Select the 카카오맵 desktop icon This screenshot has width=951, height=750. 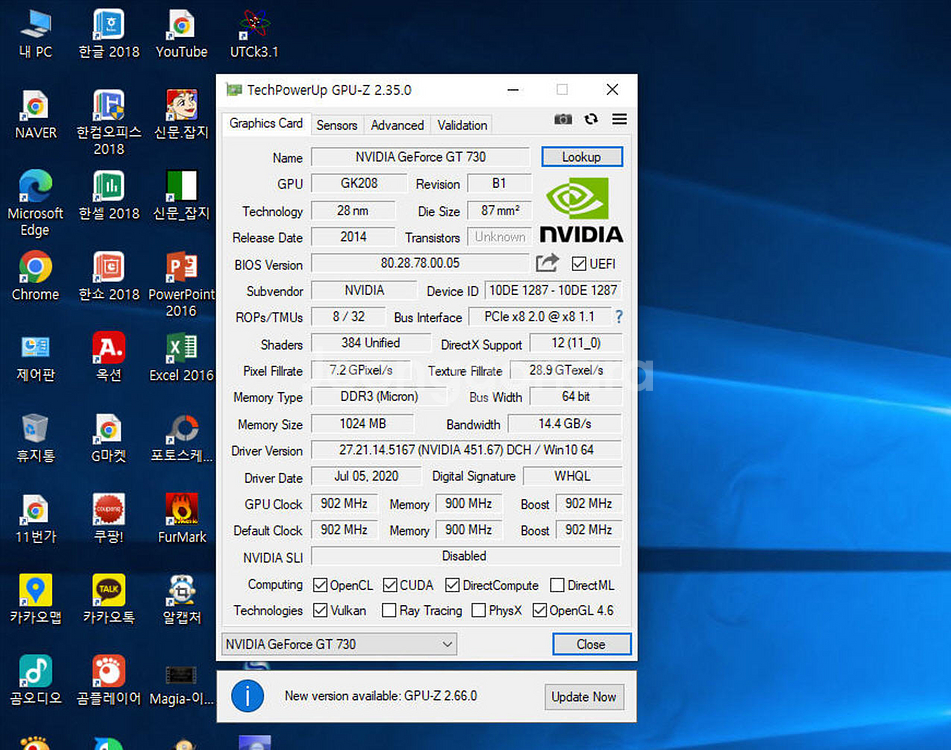(35, 599)
